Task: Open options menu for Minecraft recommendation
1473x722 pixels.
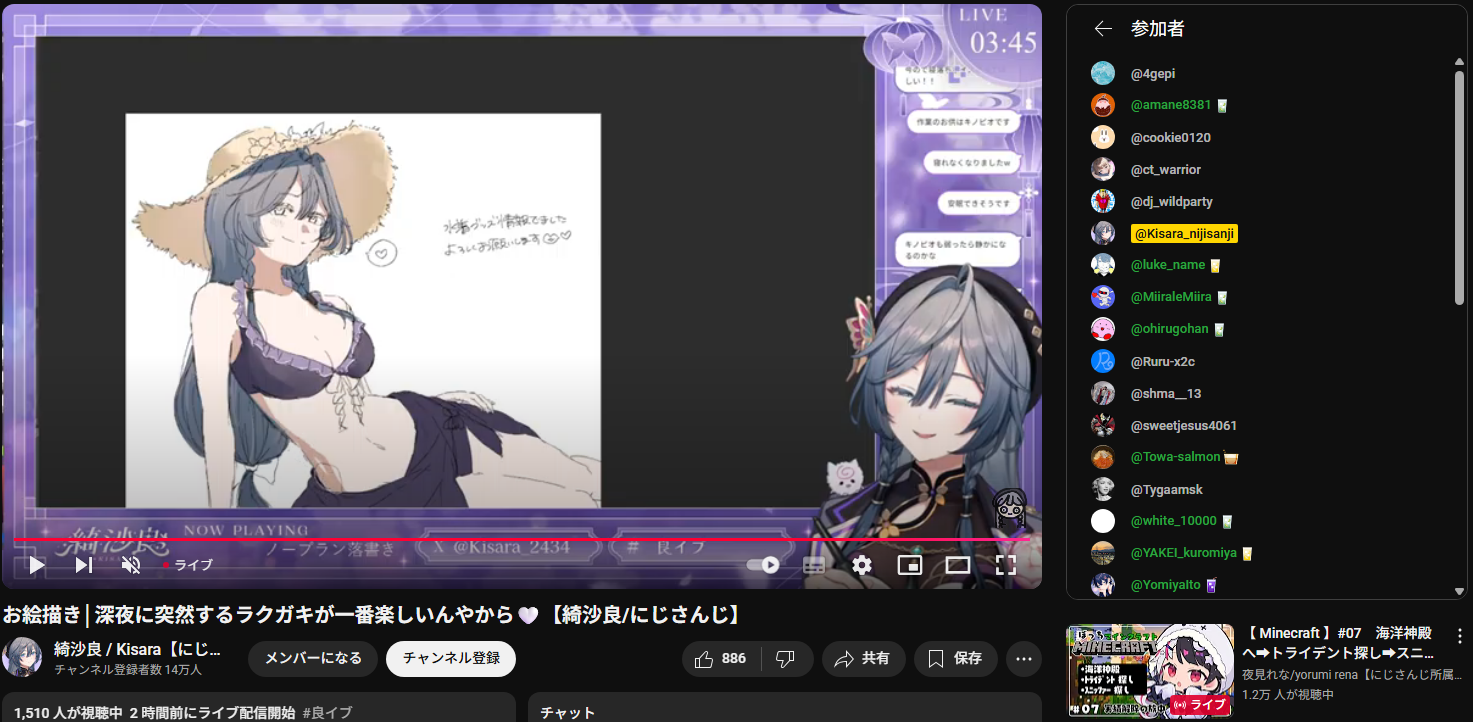Action: coord(1460,636)
